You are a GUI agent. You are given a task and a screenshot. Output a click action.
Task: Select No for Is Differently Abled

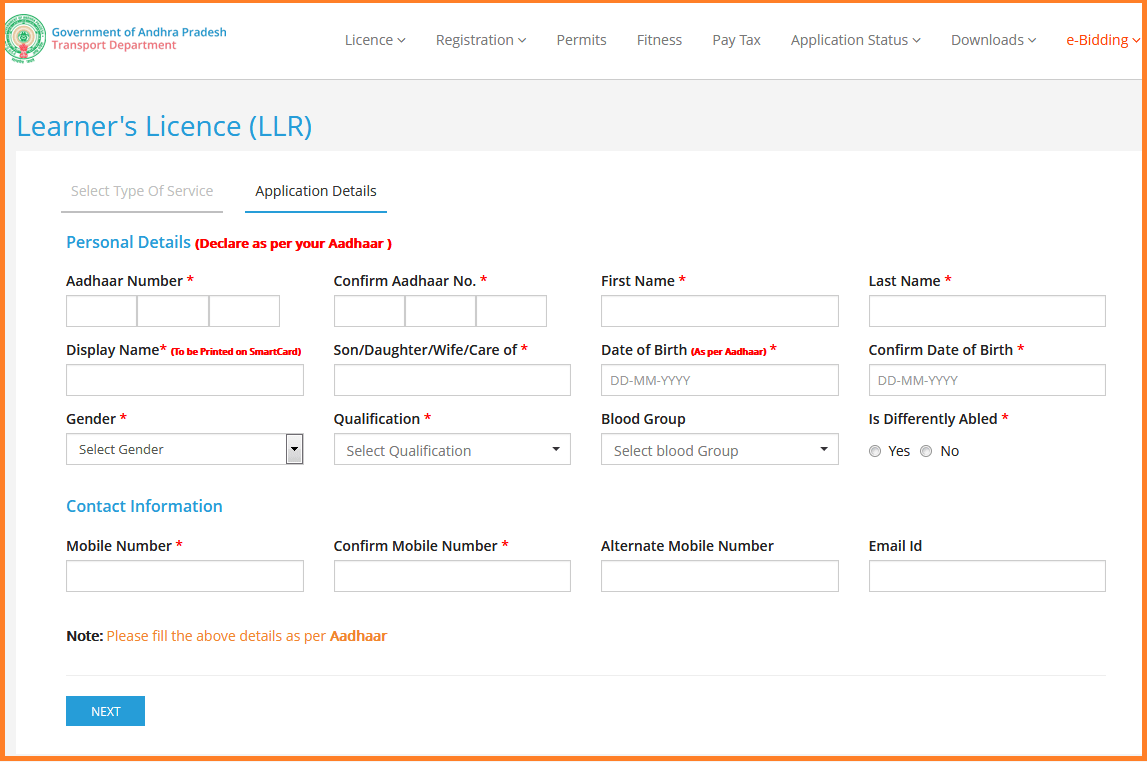coord(926,451)
